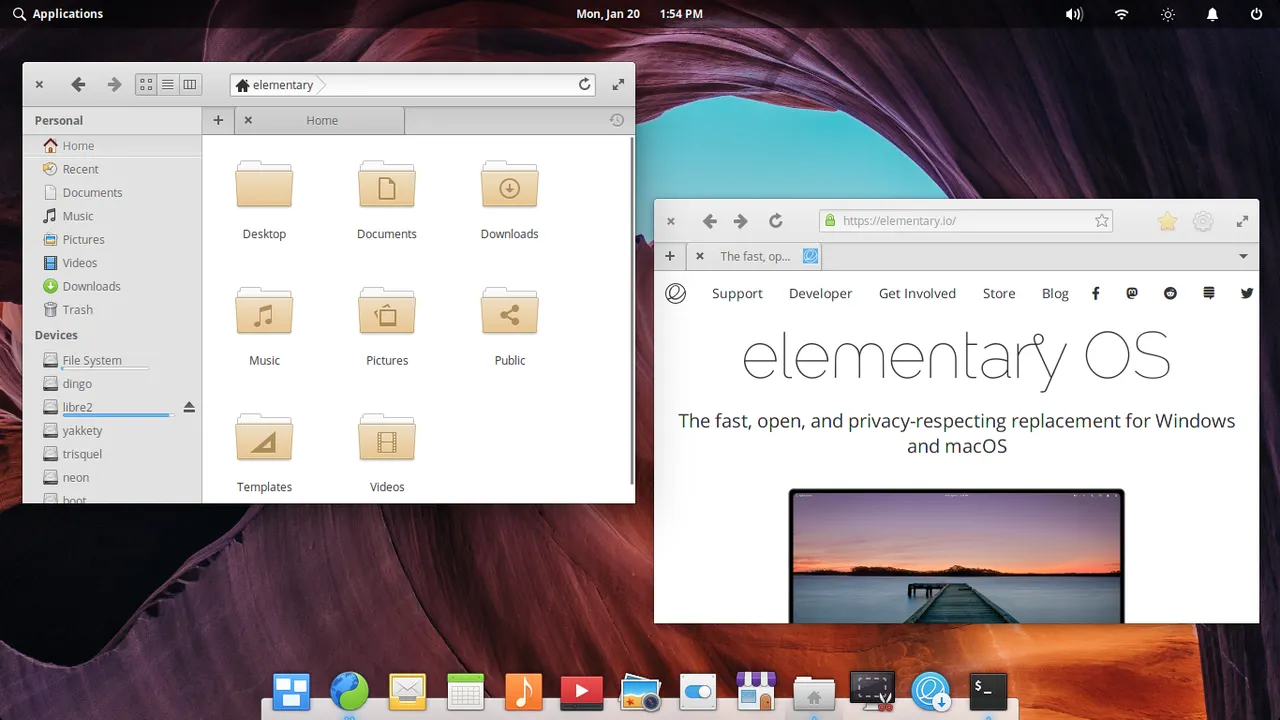The image size is (1280, 720).
Task: Open Downloads in the sidebar
Action: [x=112, y=286]
